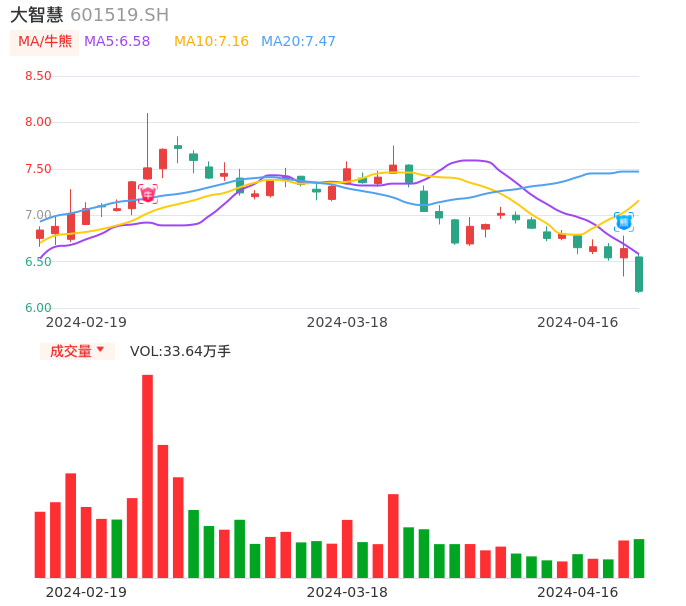The width and height of the screenshot is (686, 606).
Task: Click the blue bear (熊) signal marker
Action: click(x=624, y=222)
